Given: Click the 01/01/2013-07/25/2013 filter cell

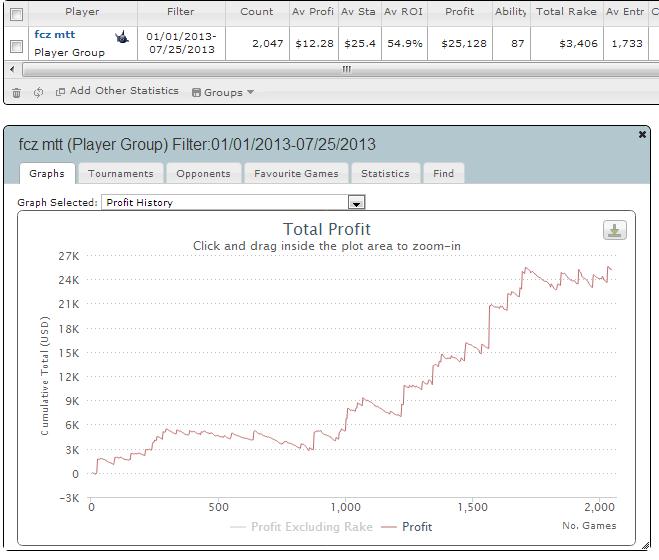Looking at the screenshot, I should (x=182, y=43).
